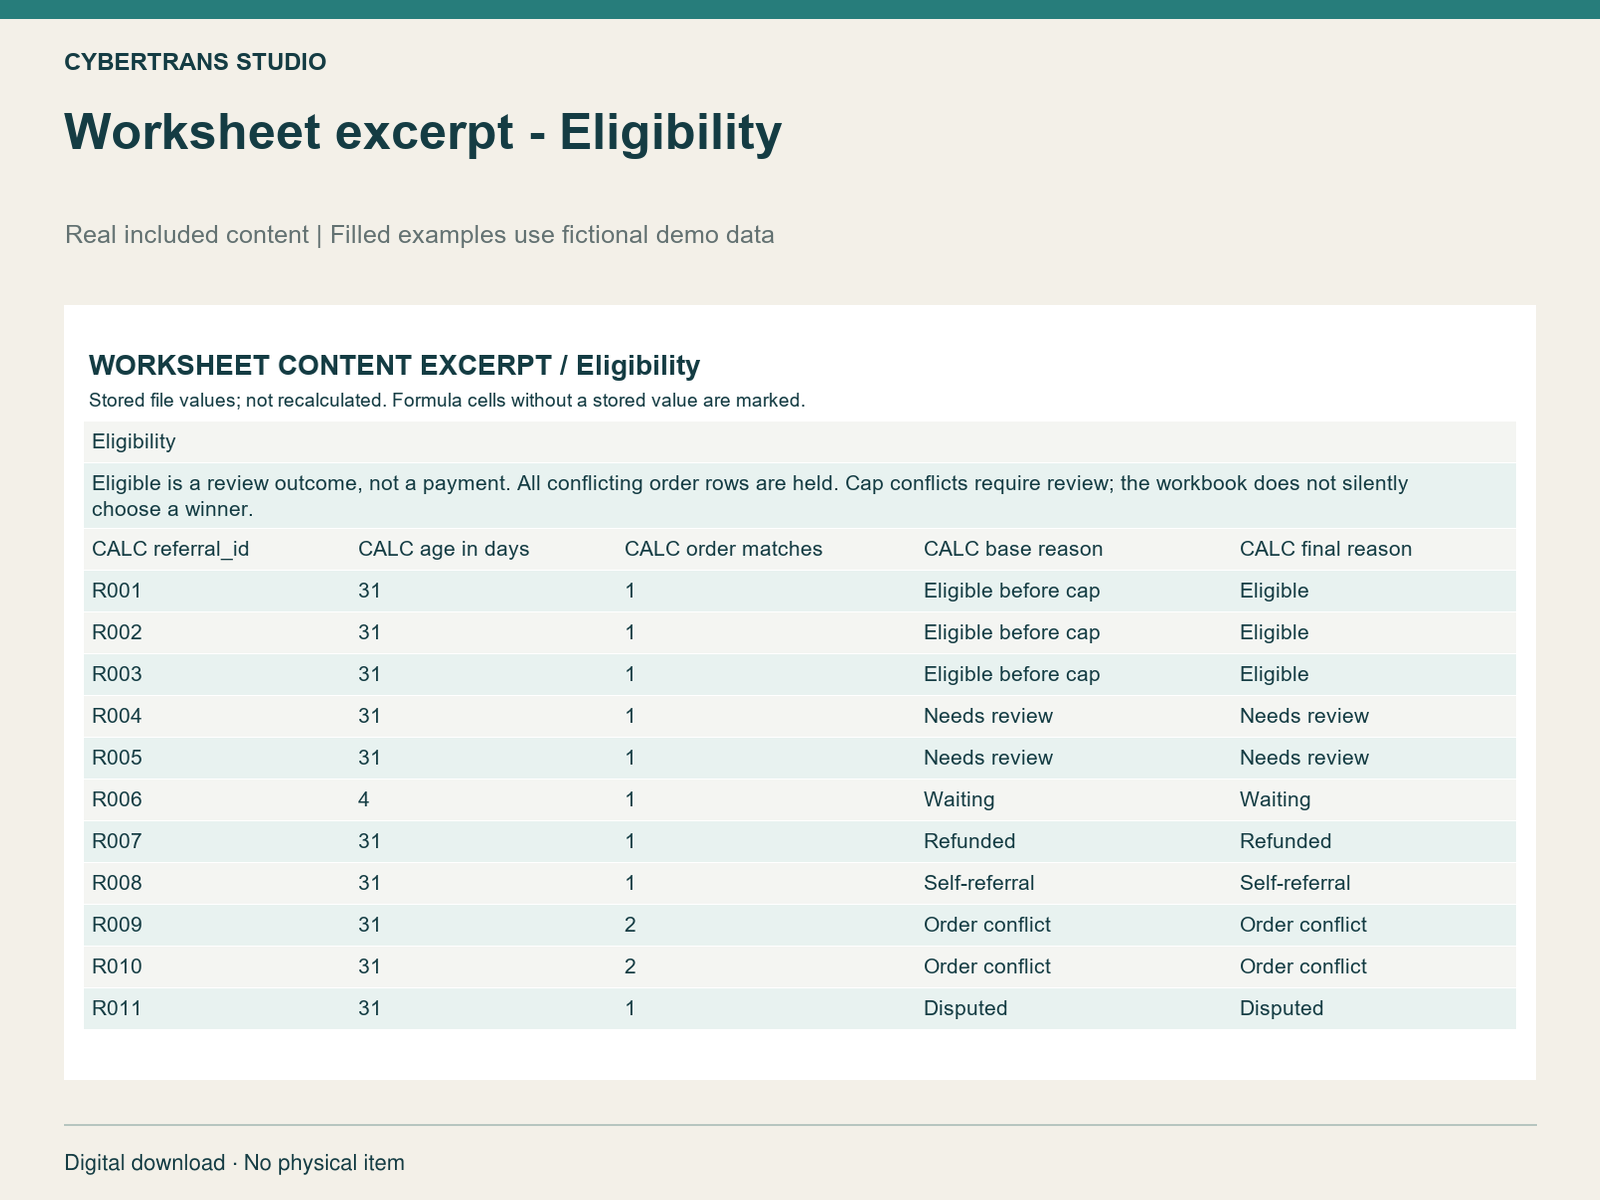This screenshot has width=1600, height=1200.
Task: Click the 'CALC order matches' column header
Action: (724, 549)
